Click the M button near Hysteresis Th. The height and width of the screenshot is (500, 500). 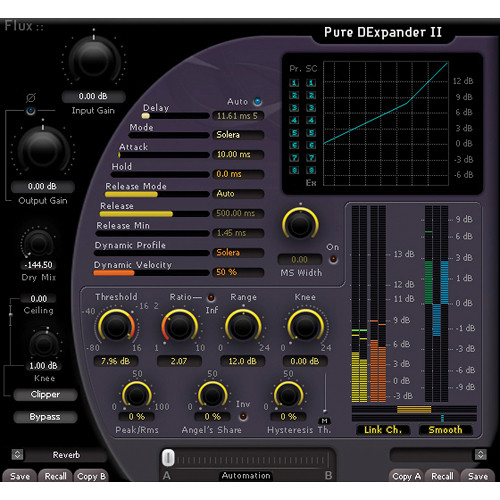click(x=324, y=421)
